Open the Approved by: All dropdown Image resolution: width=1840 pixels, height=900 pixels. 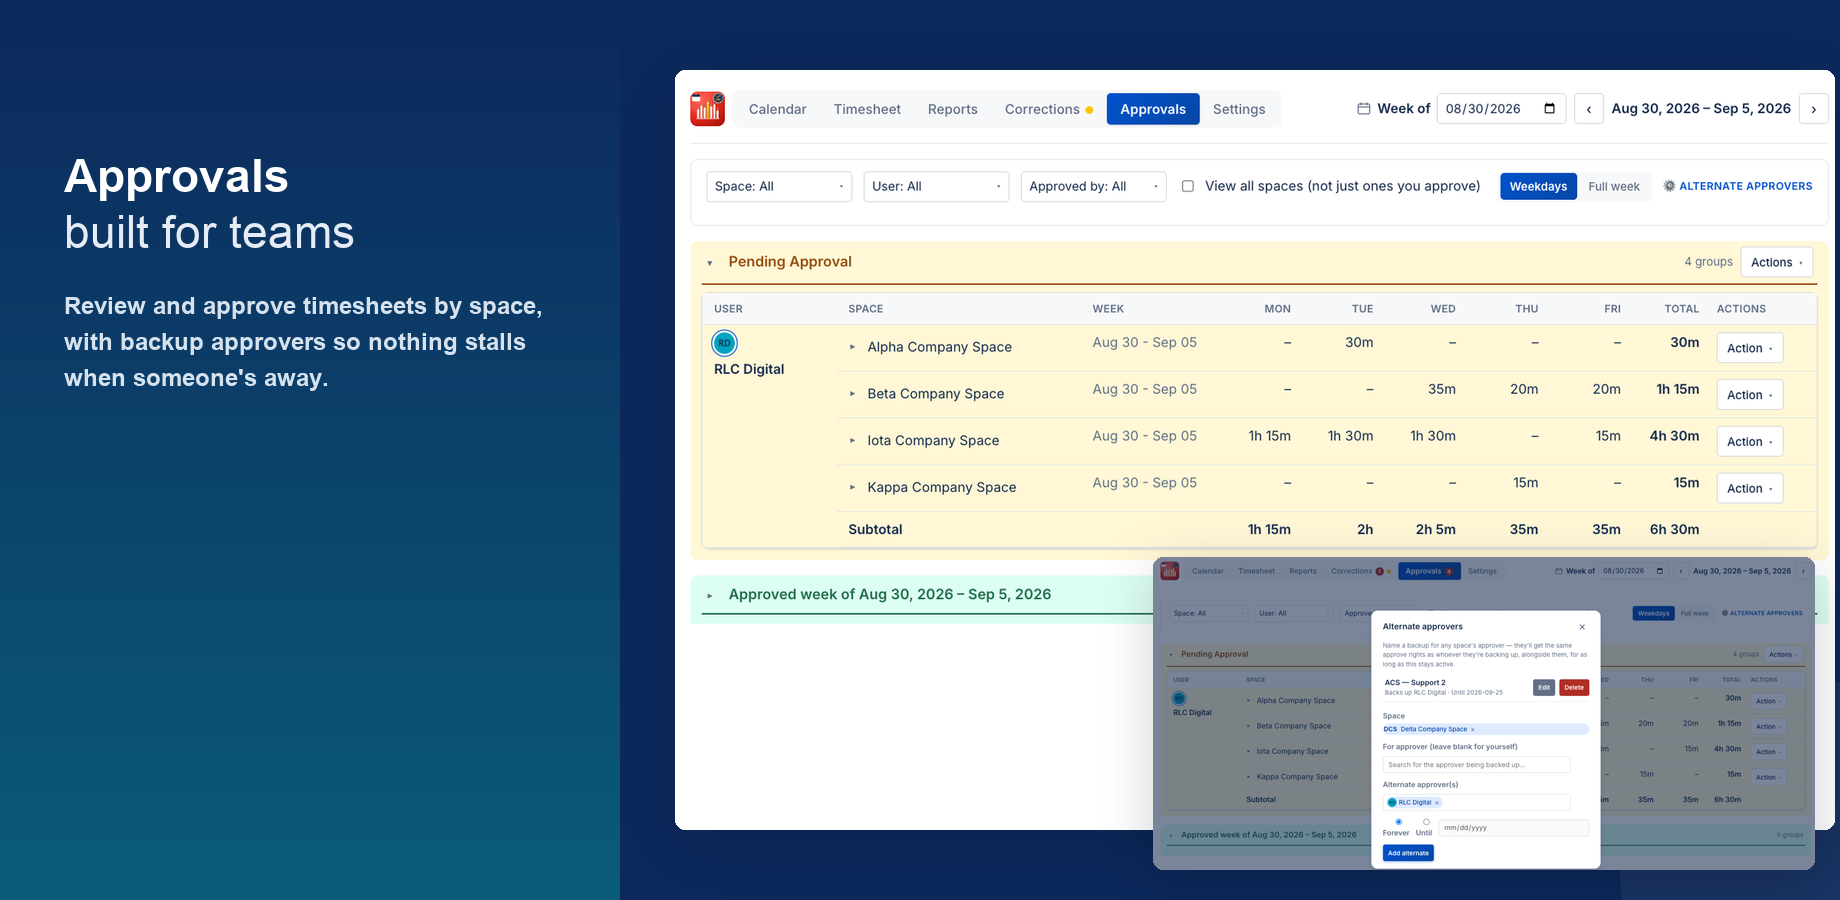tap(1093, 186)
